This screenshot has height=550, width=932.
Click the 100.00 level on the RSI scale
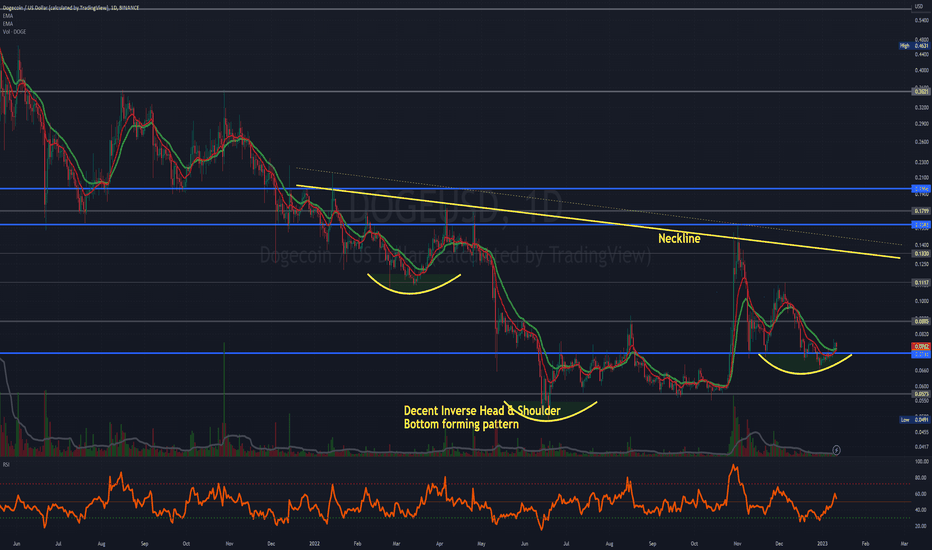coord(922,461)
